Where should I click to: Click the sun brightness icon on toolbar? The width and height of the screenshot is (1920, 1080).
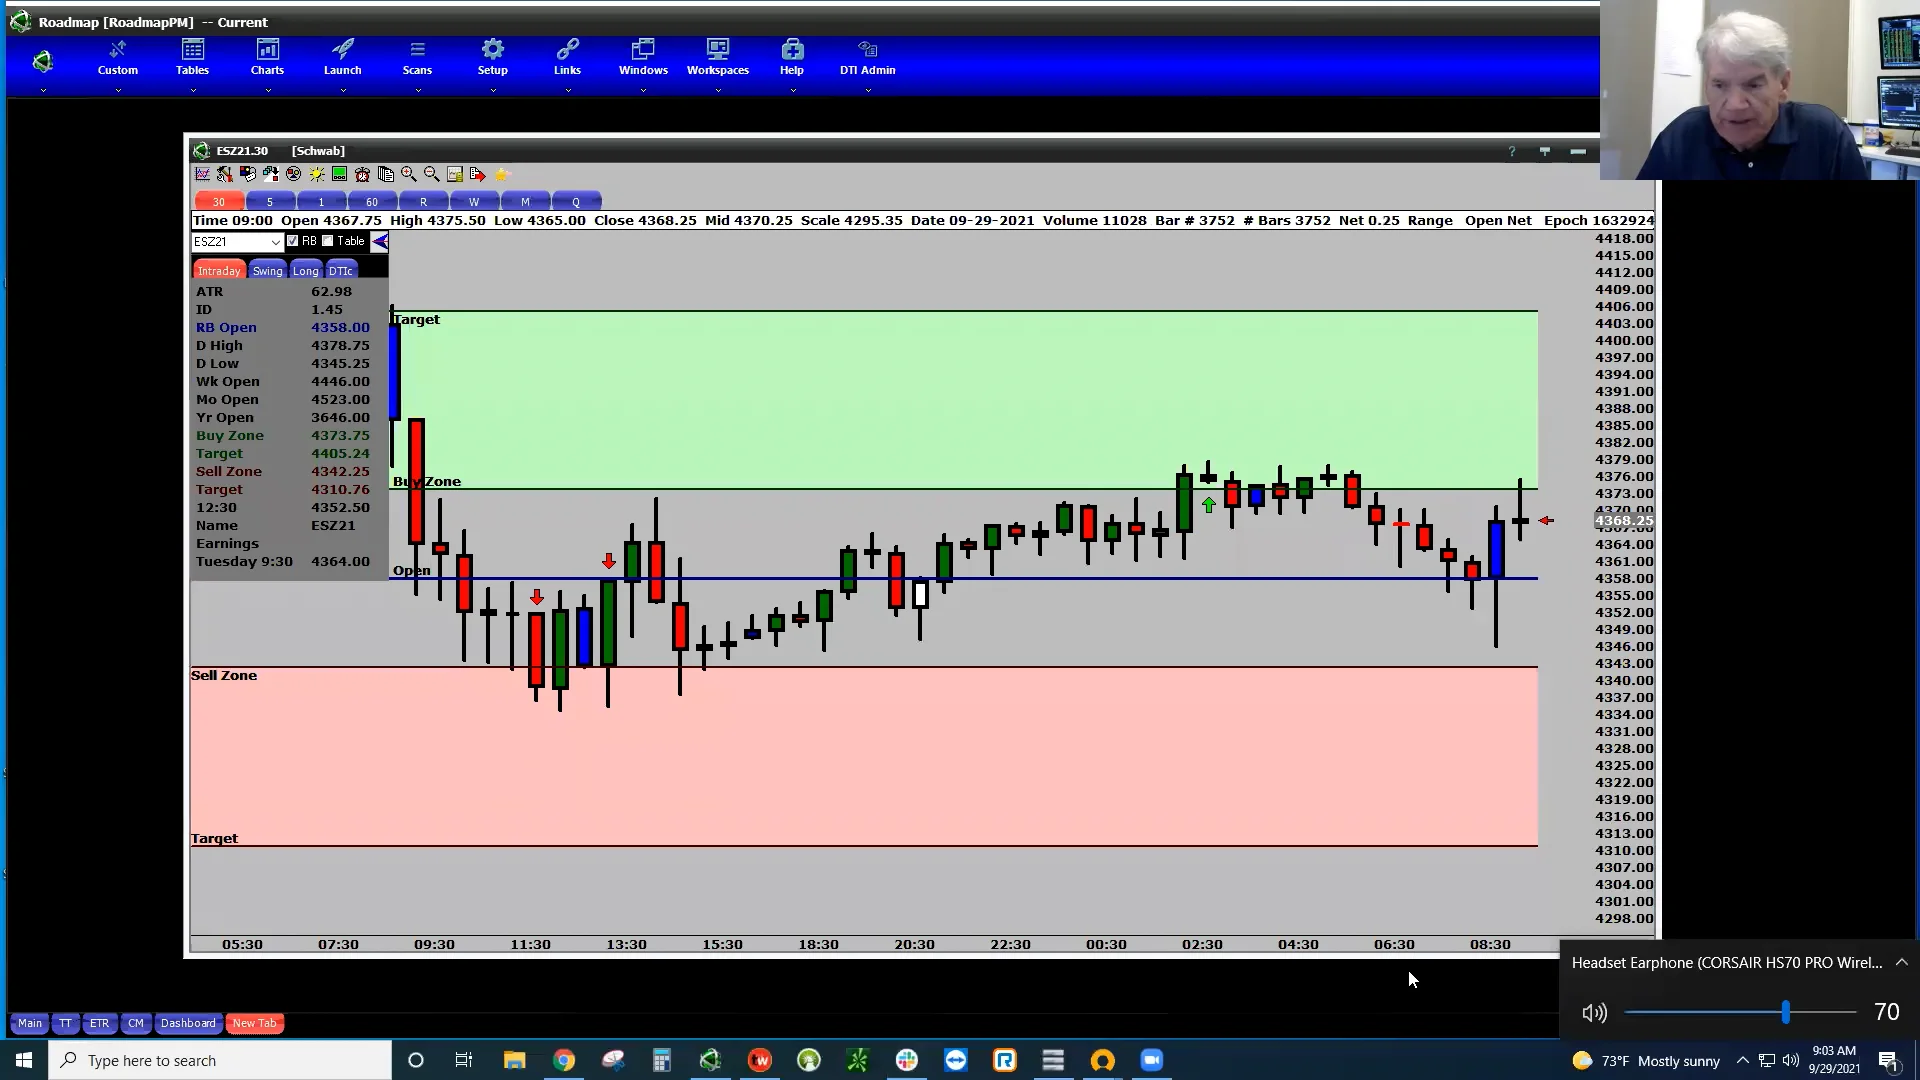[x=316, y=174]
